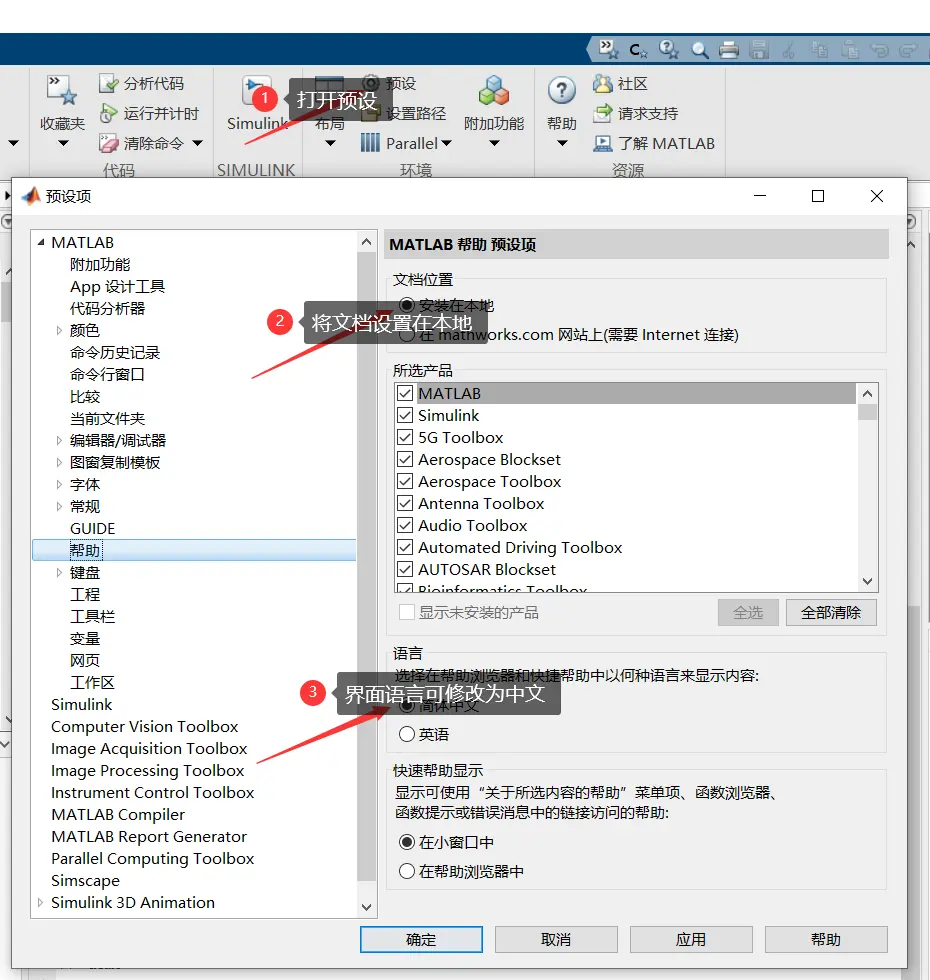Open Add-Ons (附加功能) dropdown arrow

494,143
